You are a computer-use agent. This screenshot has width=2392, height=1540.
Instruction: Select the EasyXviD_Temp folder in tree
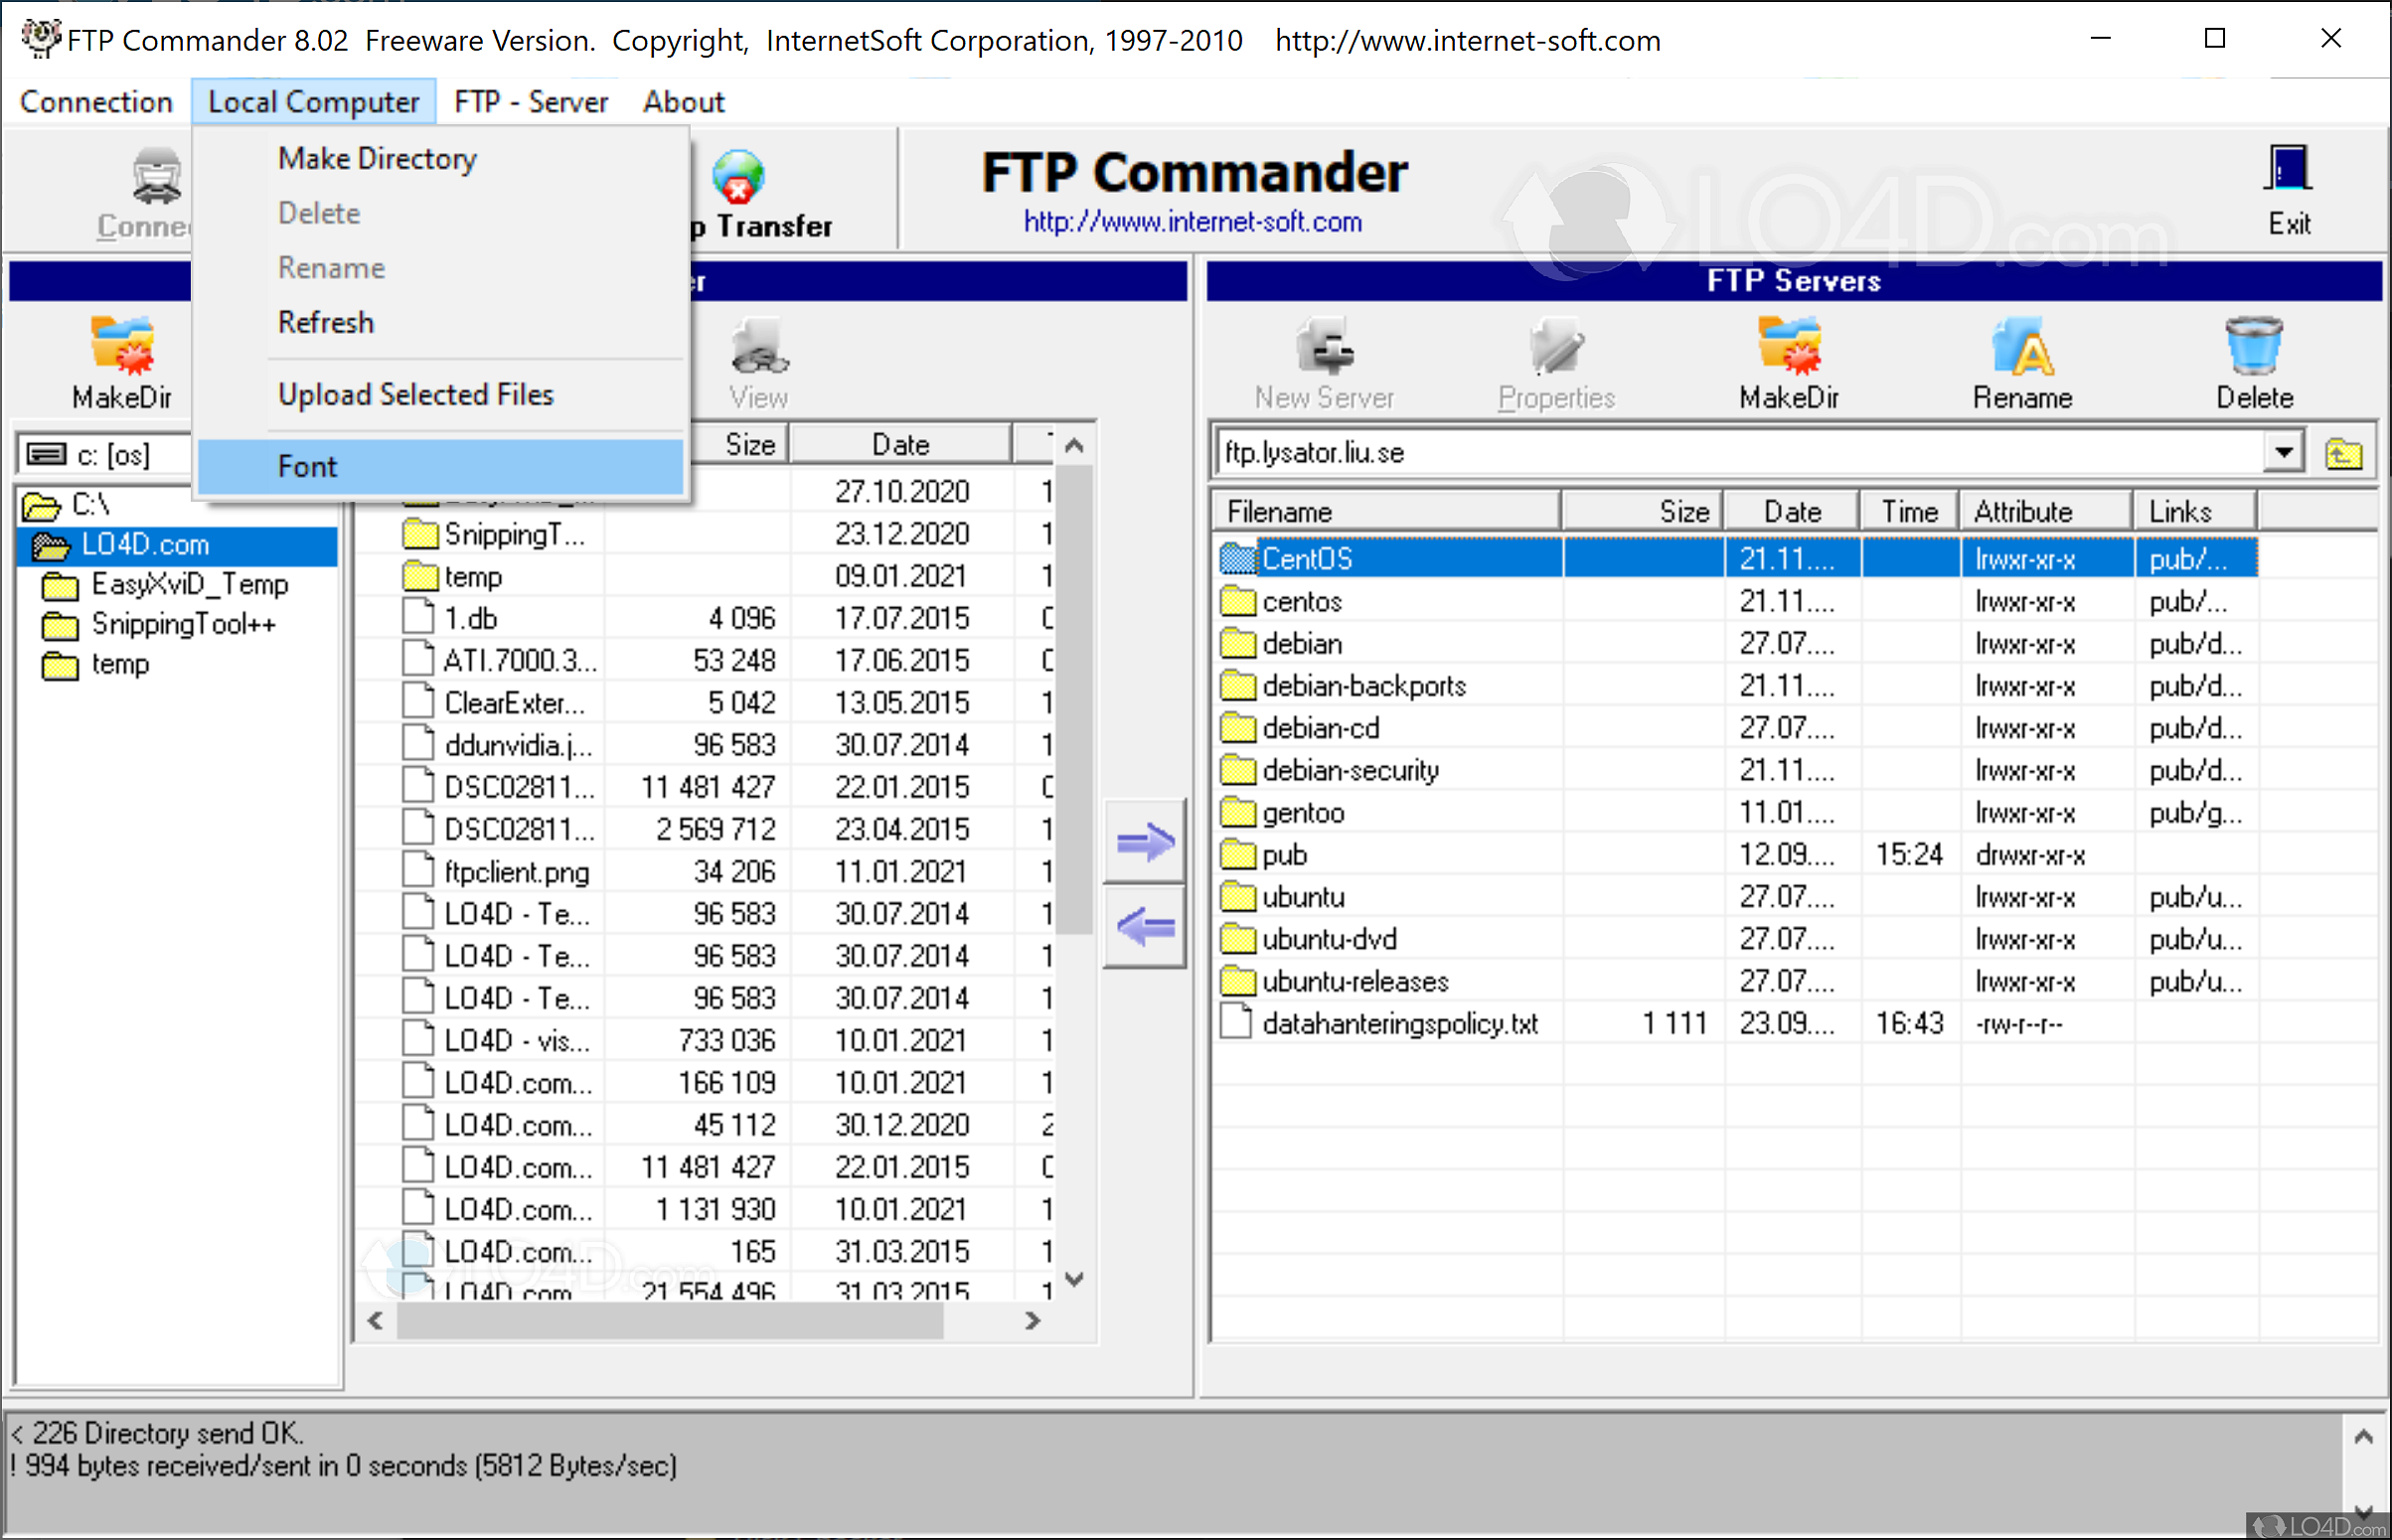(x=189, y=584)
